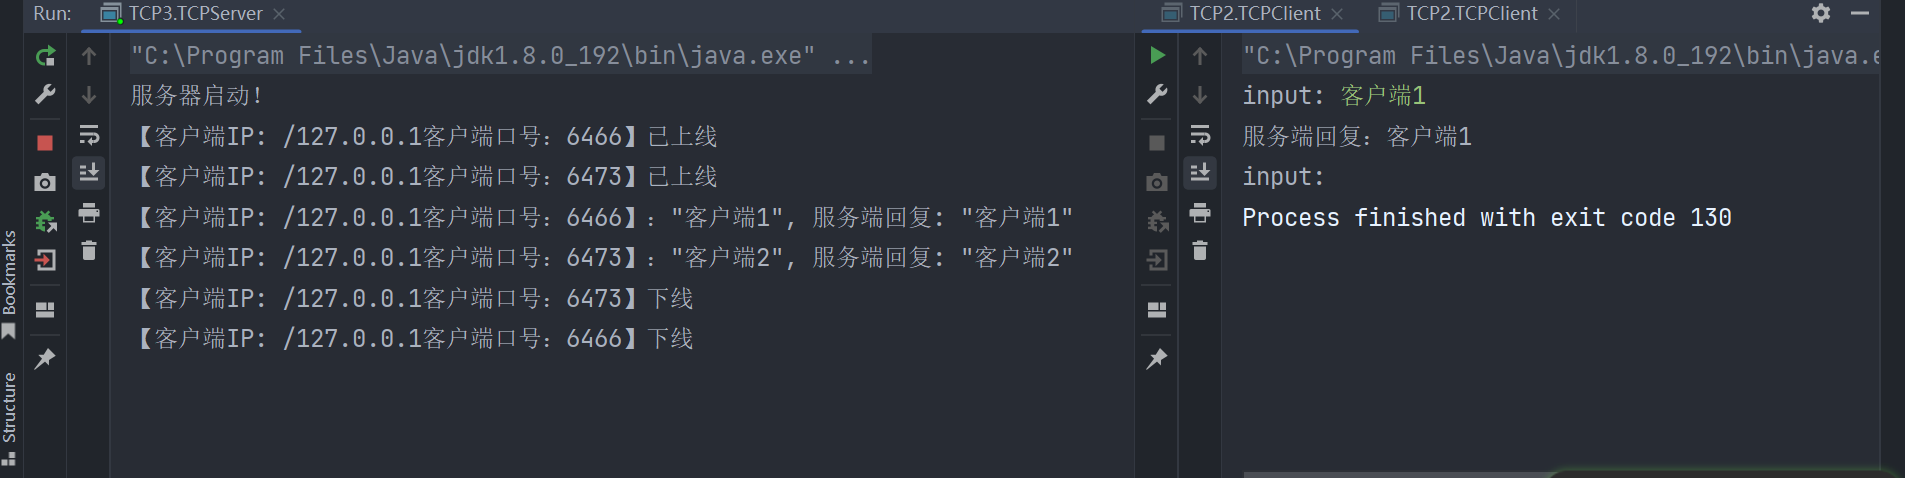Clear server console with trash icon
Viewport: 1905px width, 478px height.
pos(89,251)
